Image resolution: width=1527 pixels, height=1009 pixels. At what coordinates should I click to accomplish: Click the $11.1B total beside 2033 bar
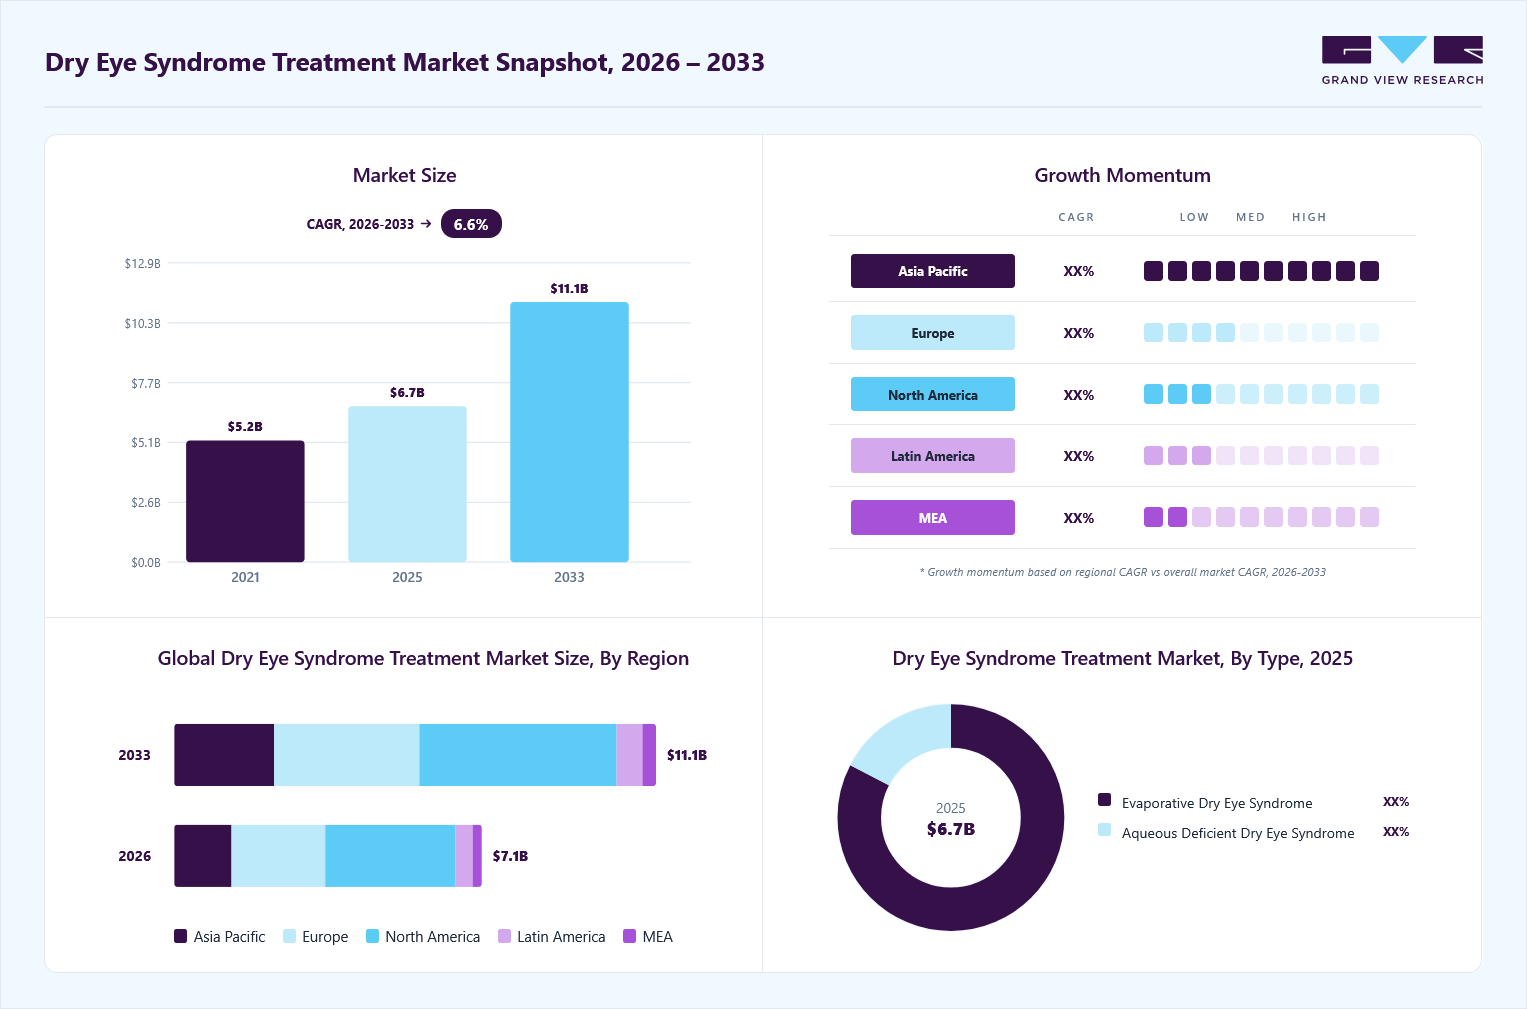pos(687,755)
